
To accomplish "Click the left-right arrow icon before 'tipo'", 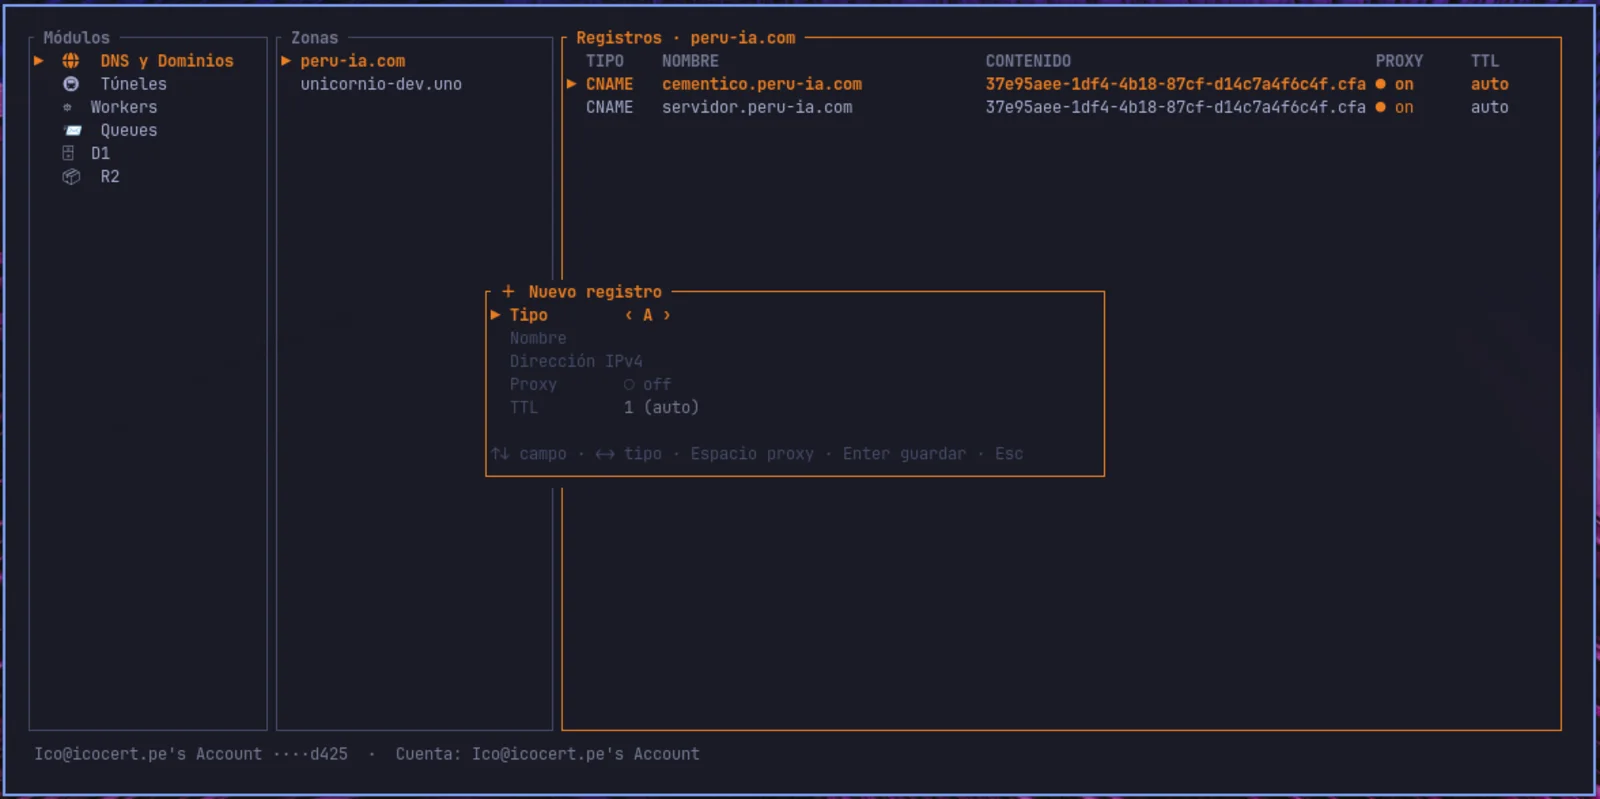I will pos(605,454).
